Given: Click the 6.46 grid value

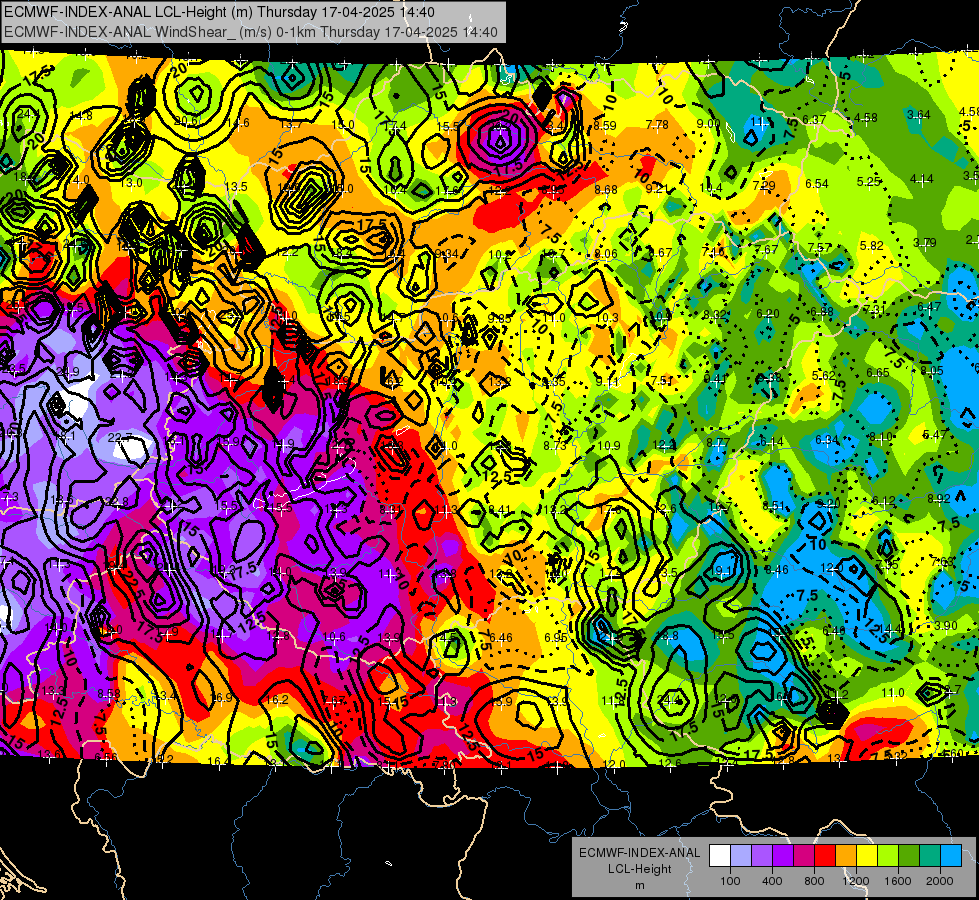Looking at the screenshot, I should 501,638.
